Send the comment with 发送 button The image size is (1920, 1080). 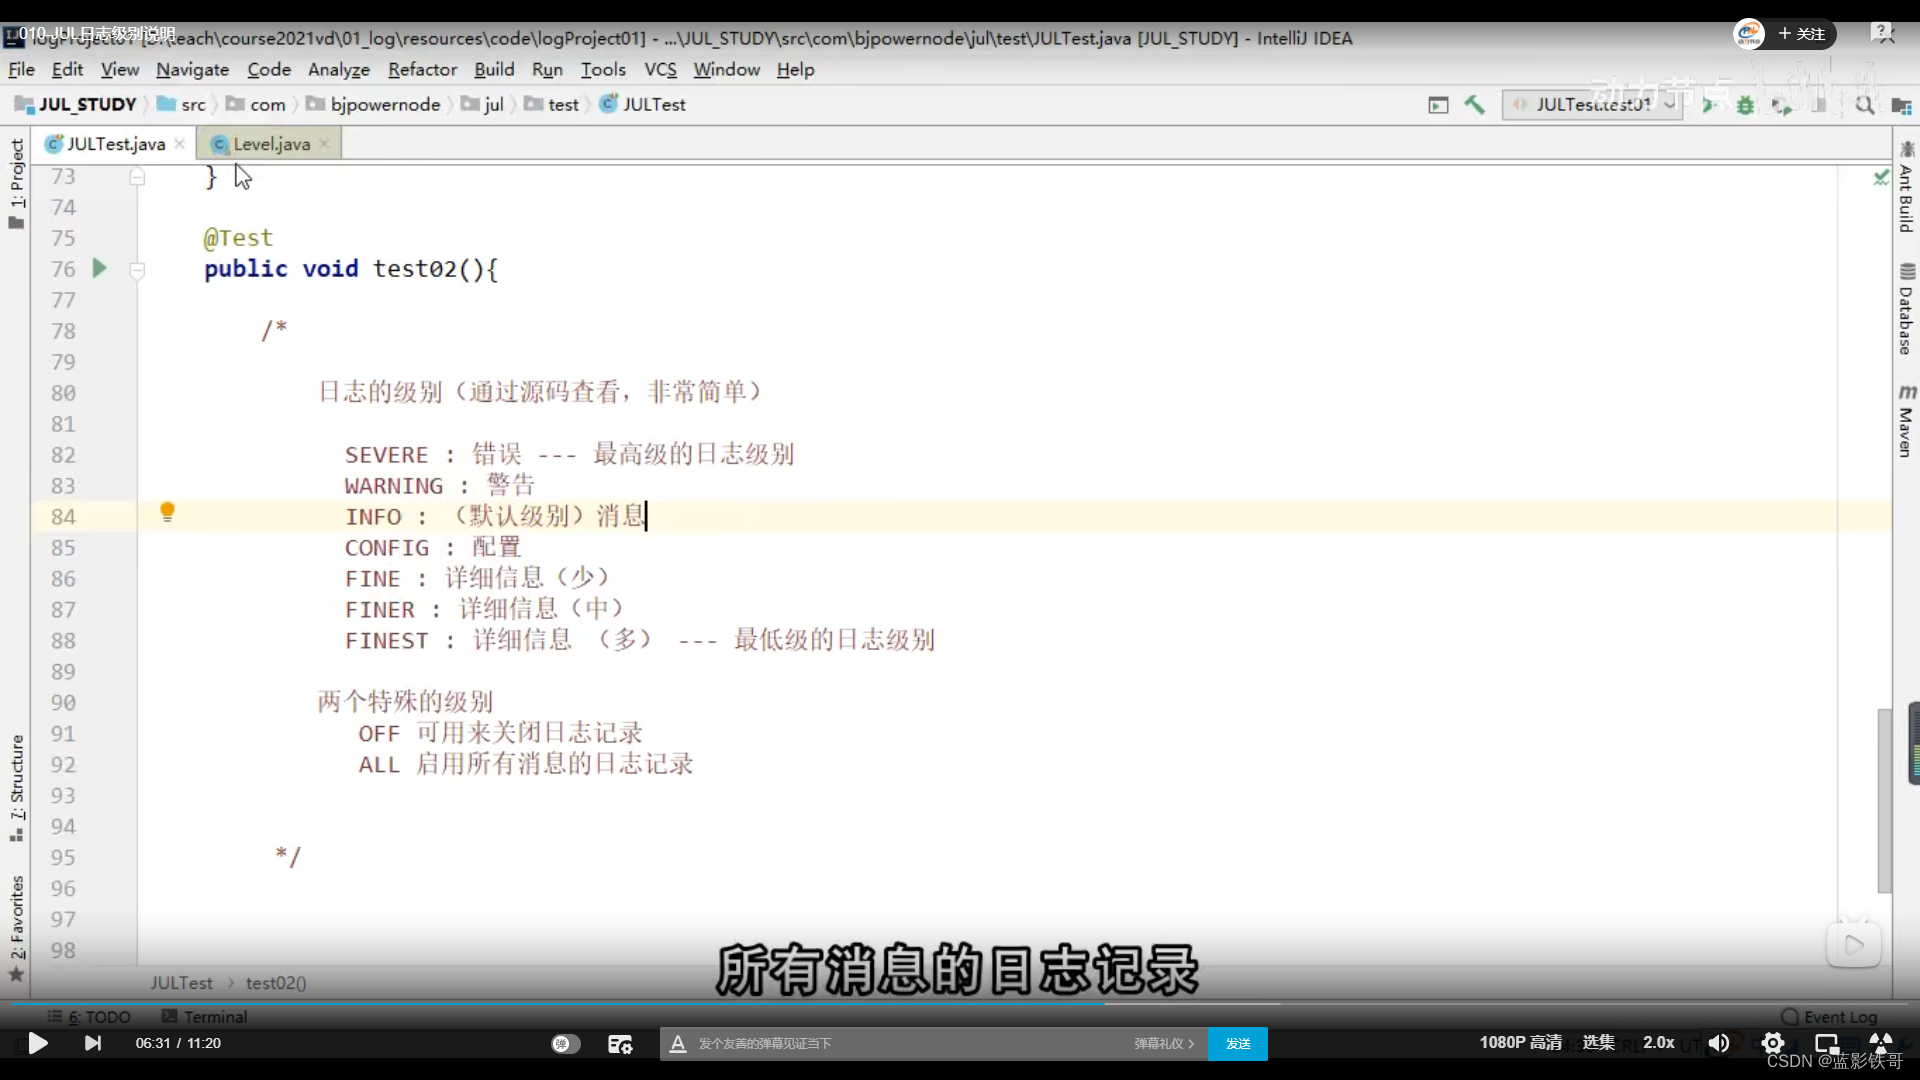pos(1238,1043)
